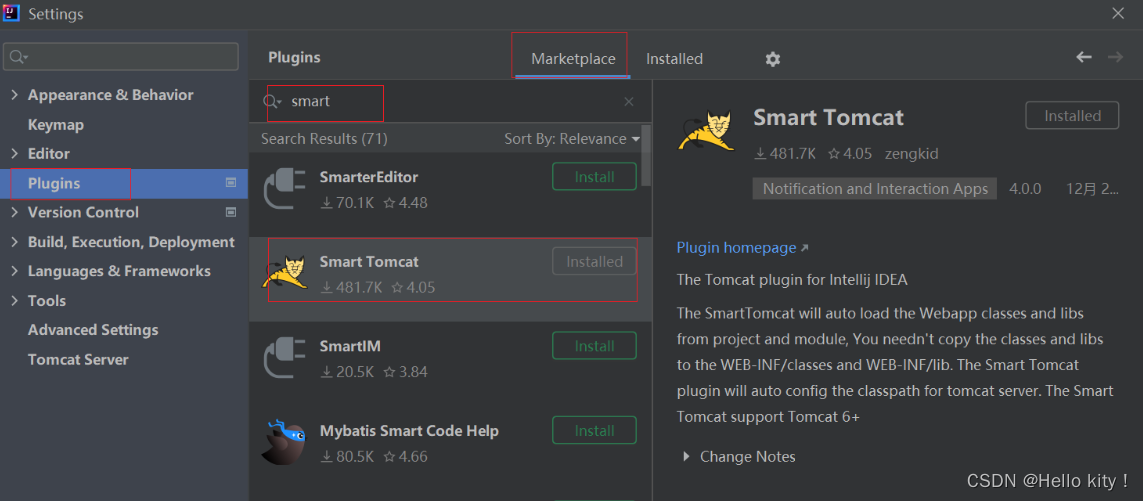Select the Smart Tomcat plugin name in the results list

click(369, 262)
